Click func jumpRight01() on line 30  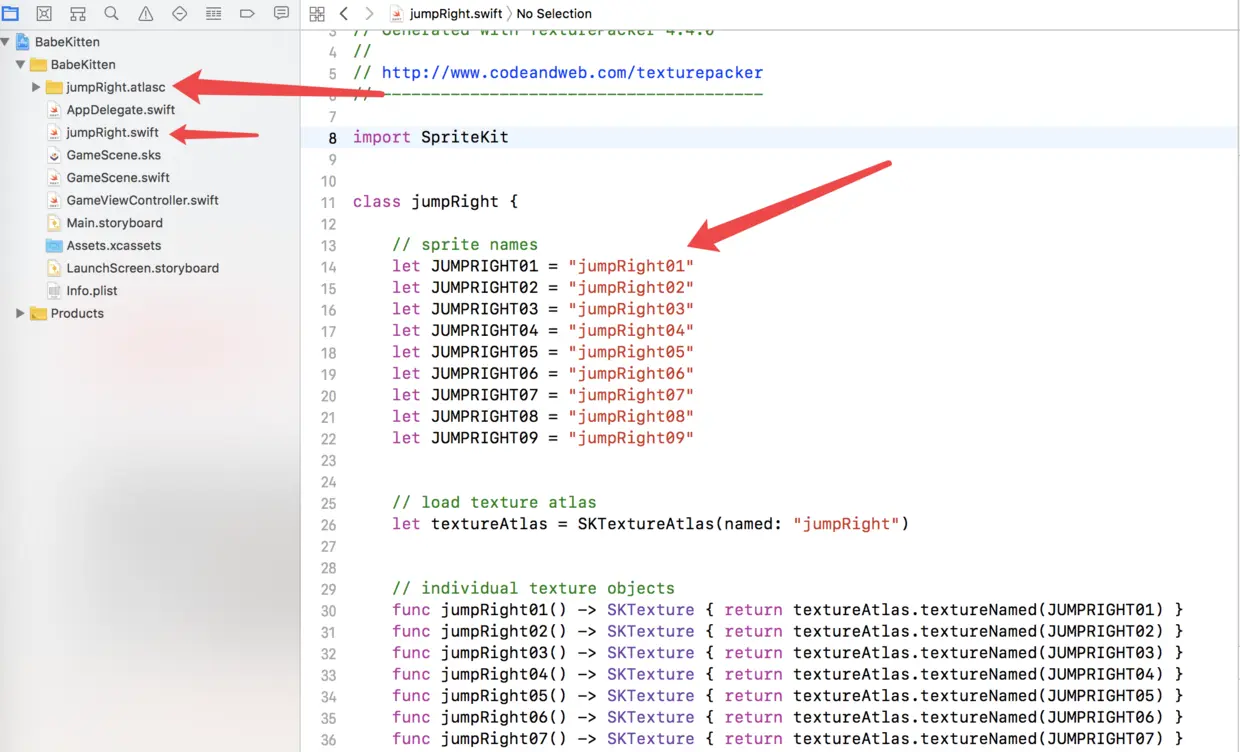click(x=479, y=610)
